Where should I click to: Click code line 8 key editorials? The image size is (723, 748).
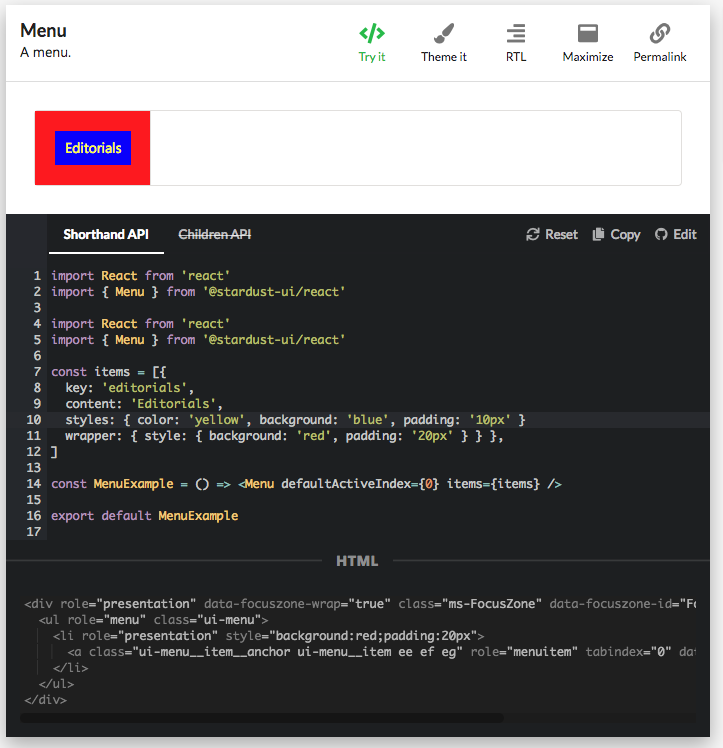pos(130,388)
